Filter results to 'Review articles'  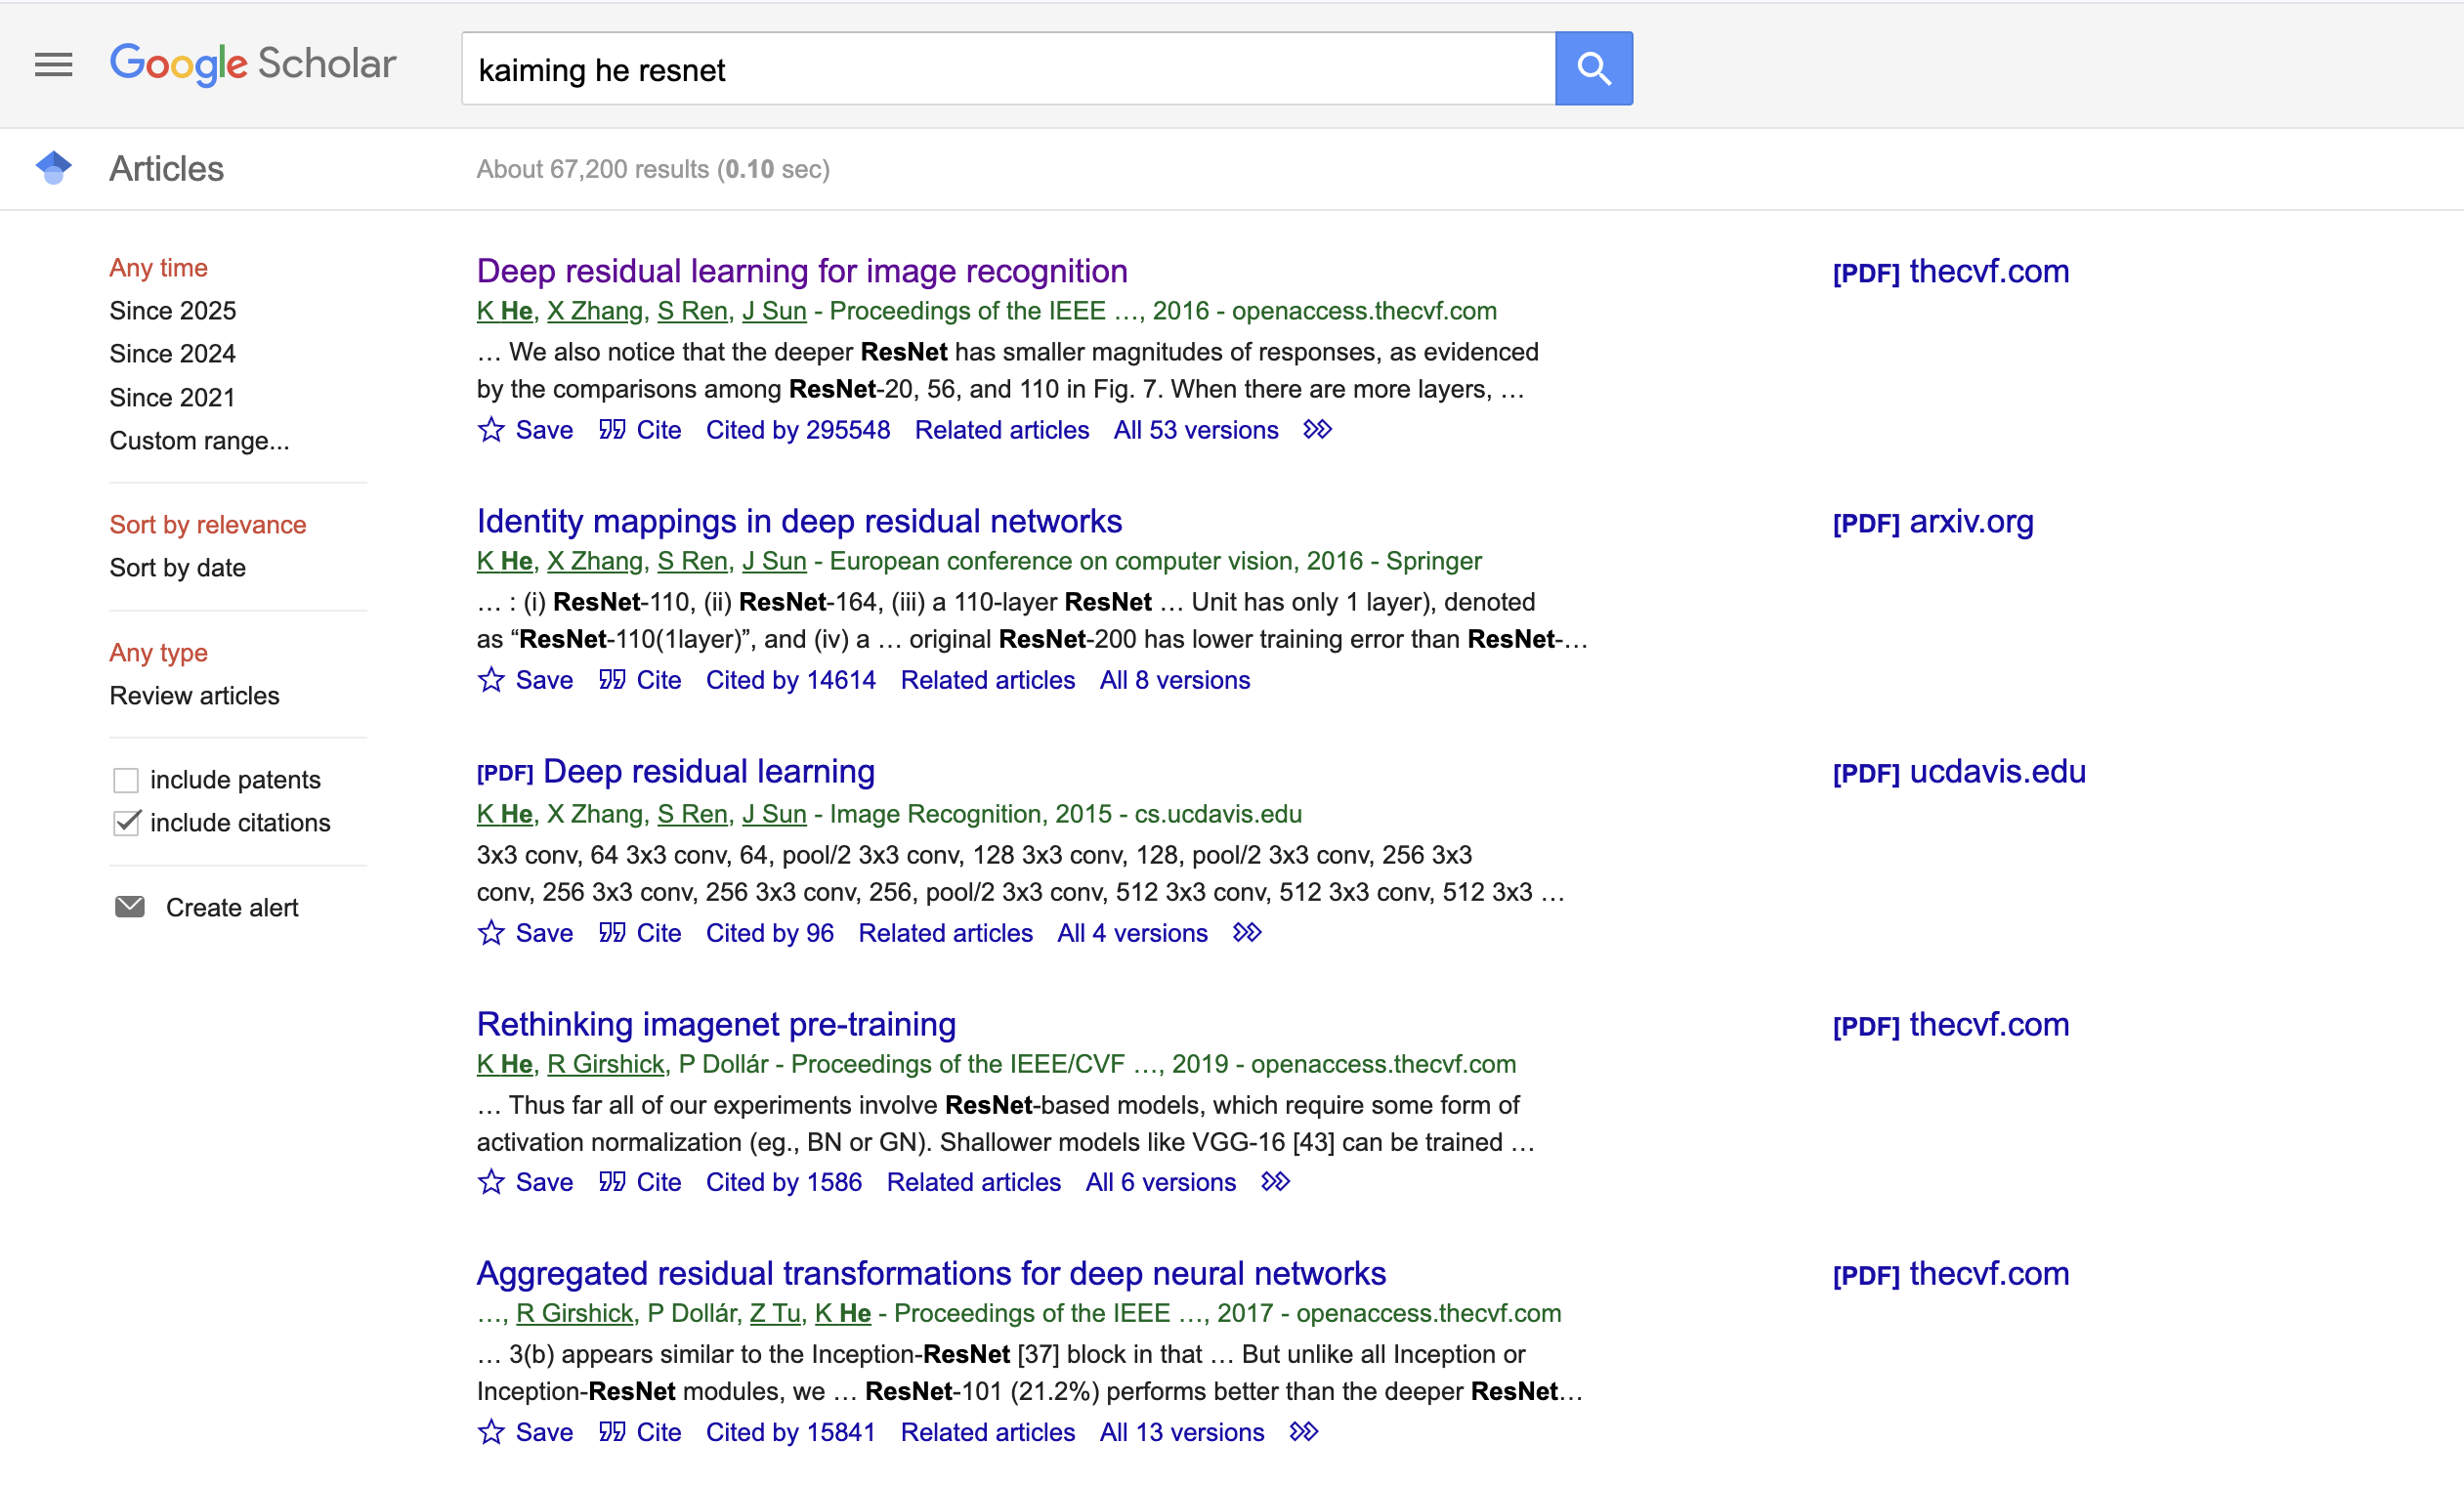(194, 695)
